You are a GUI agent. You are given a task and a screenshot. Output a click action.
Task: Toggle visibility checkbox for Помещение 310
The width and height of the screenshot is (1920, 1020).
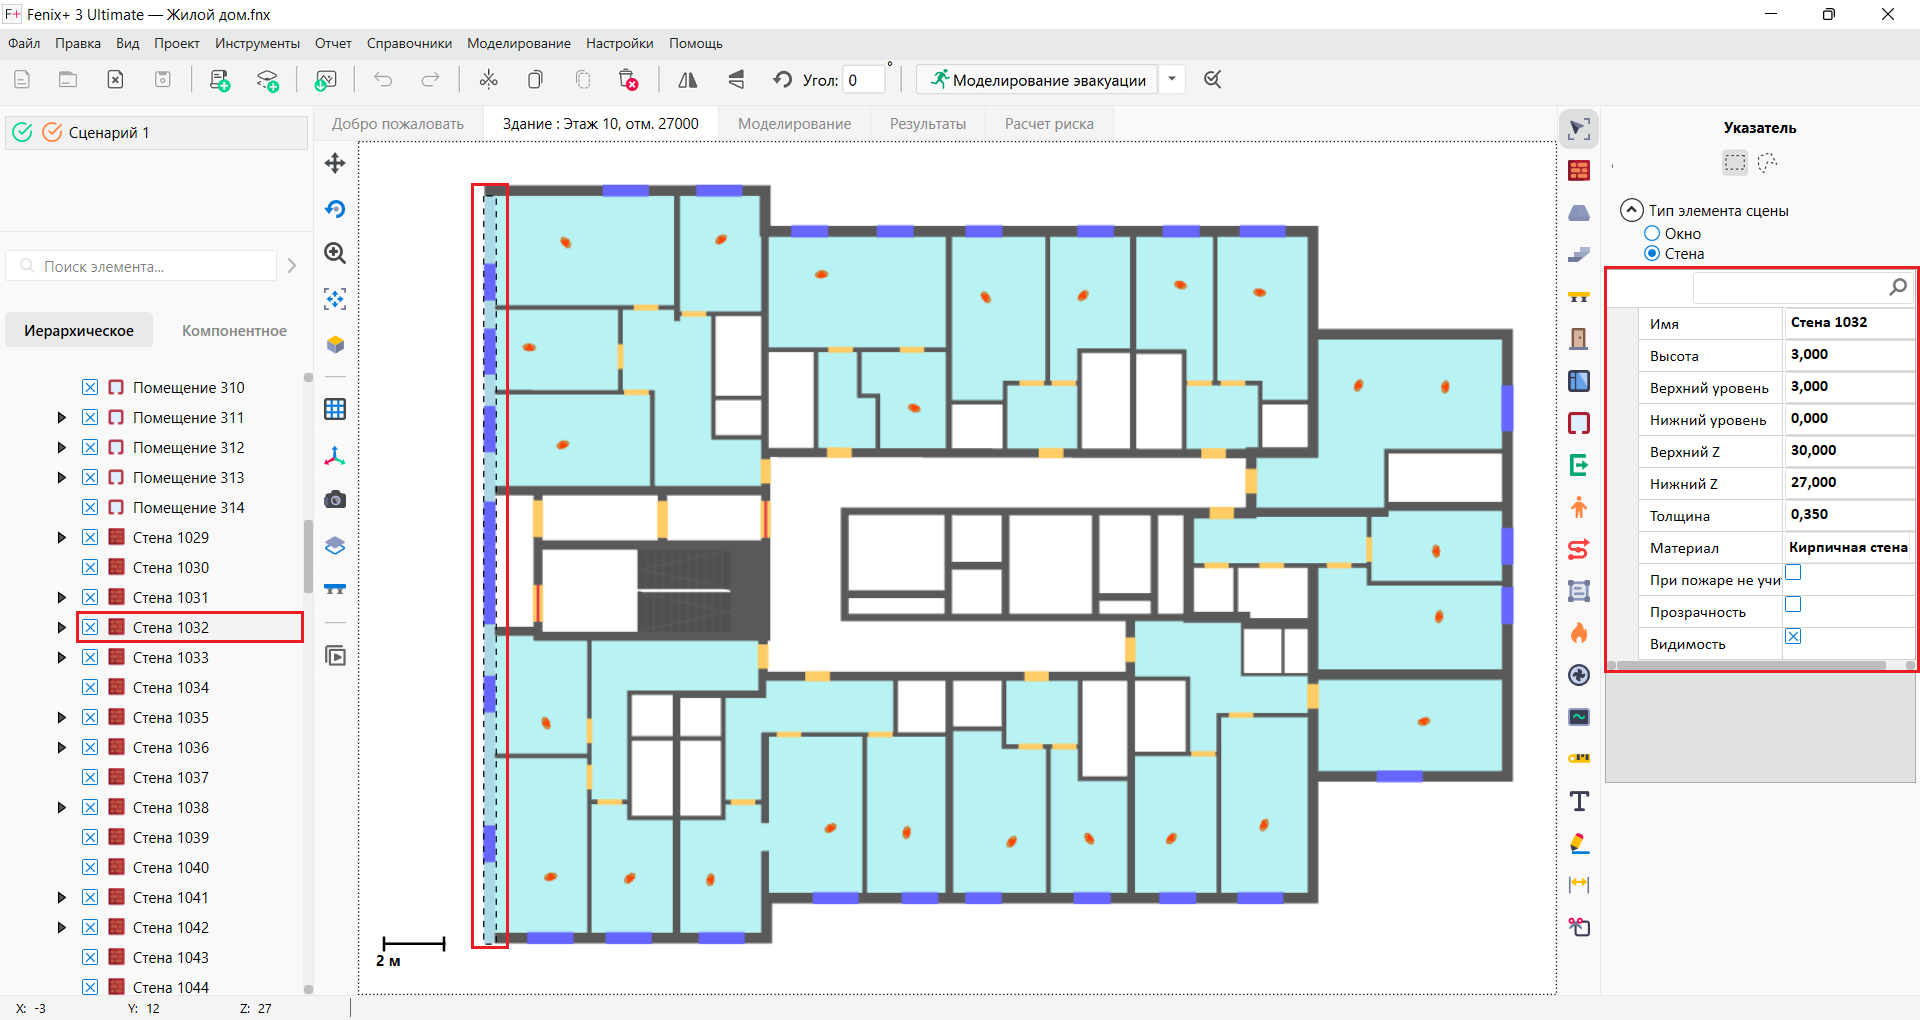(90, 387)
